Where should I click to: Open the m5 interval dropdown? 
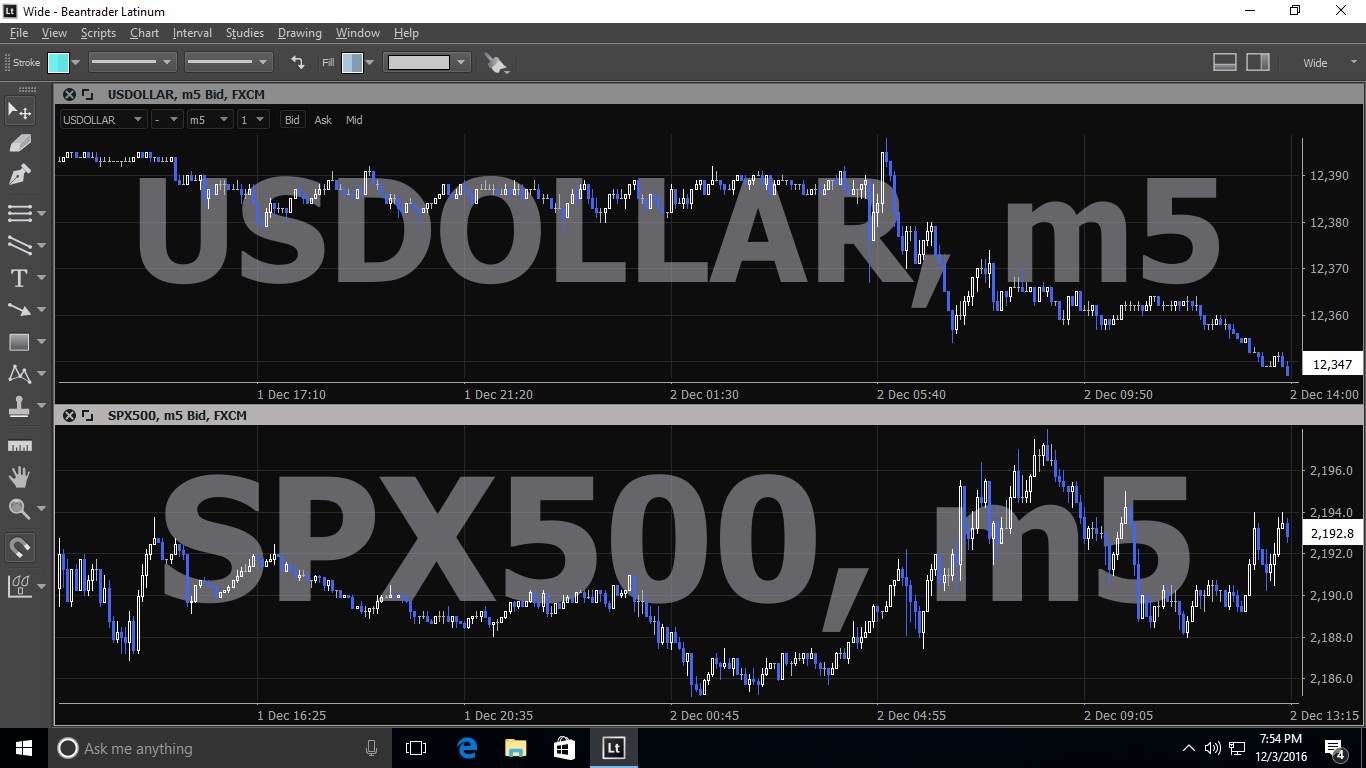pos(210,120)
